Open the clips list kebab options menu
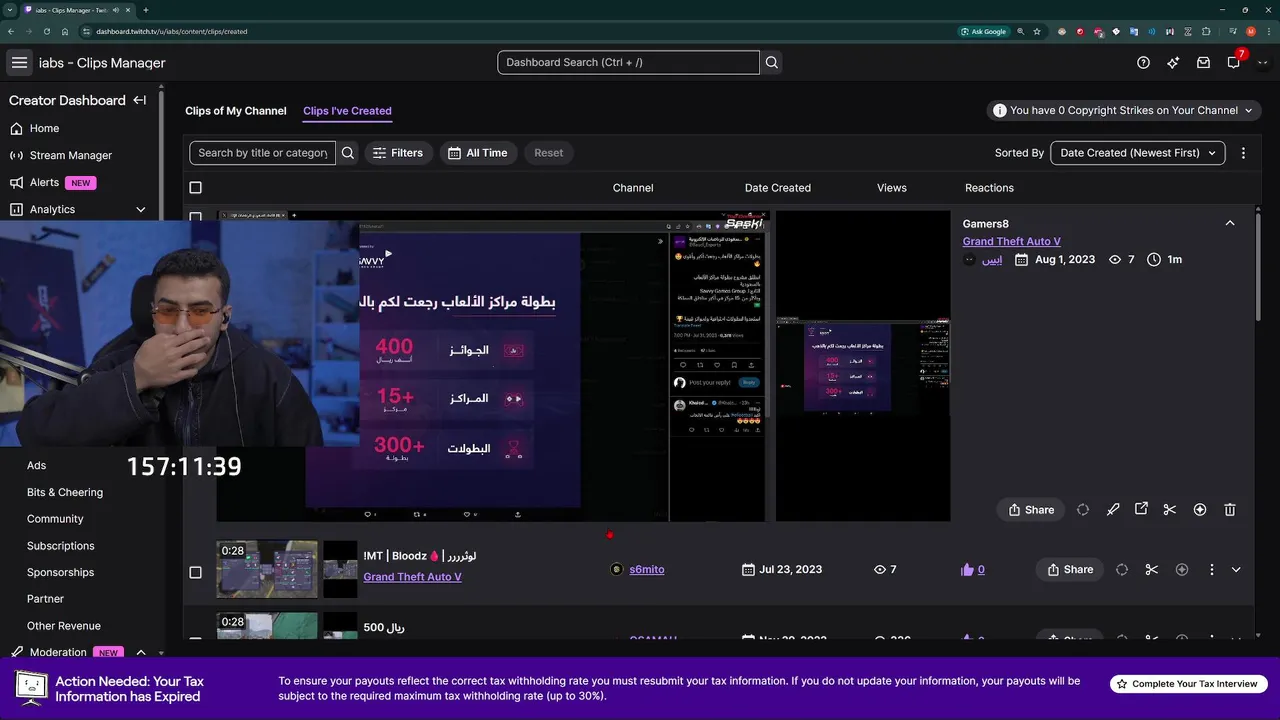 pyautogui.click(x=1243, y=153)
